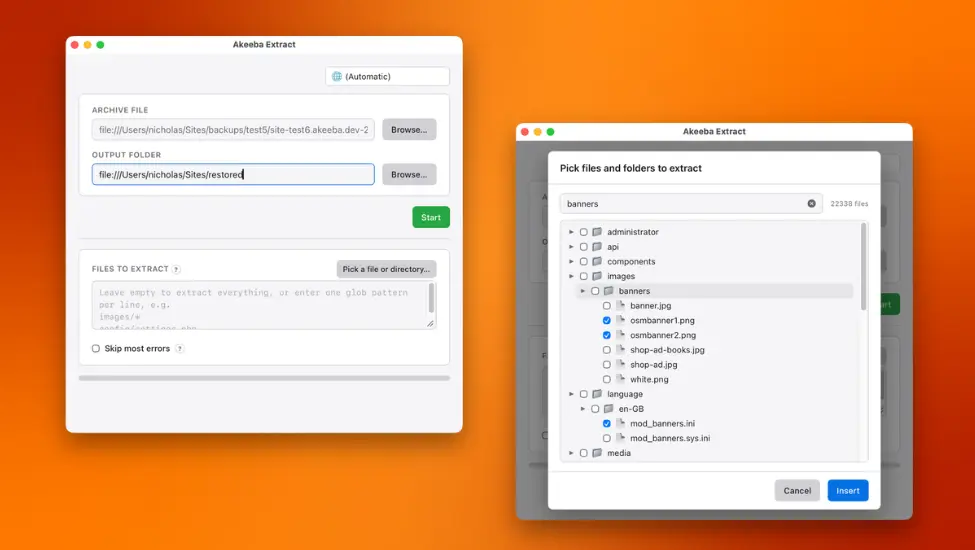Click Browse next to output folder
The height and width of the screenshot is (550, 975).
point(409,175)
